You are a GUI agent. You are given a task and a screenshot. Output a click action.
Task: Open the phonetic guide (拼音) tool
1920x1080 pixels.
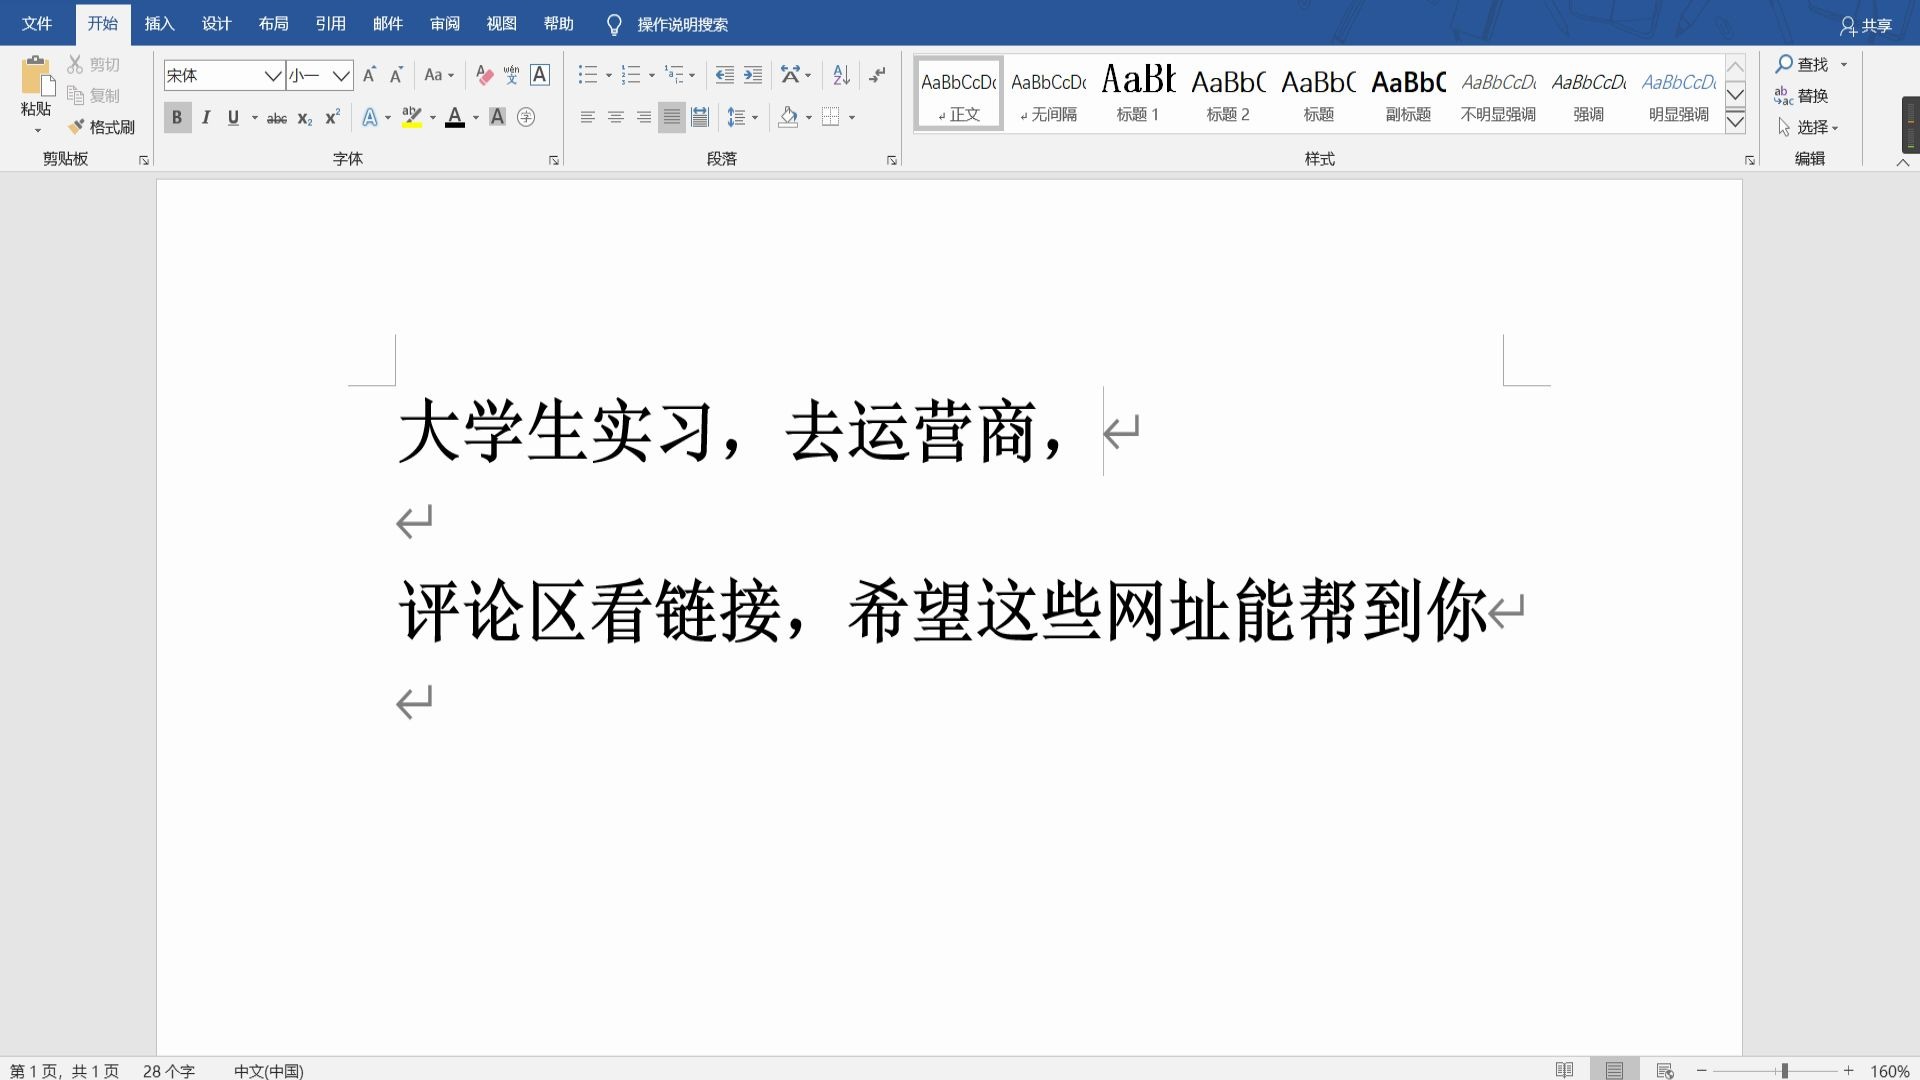(x=511, y=75)
